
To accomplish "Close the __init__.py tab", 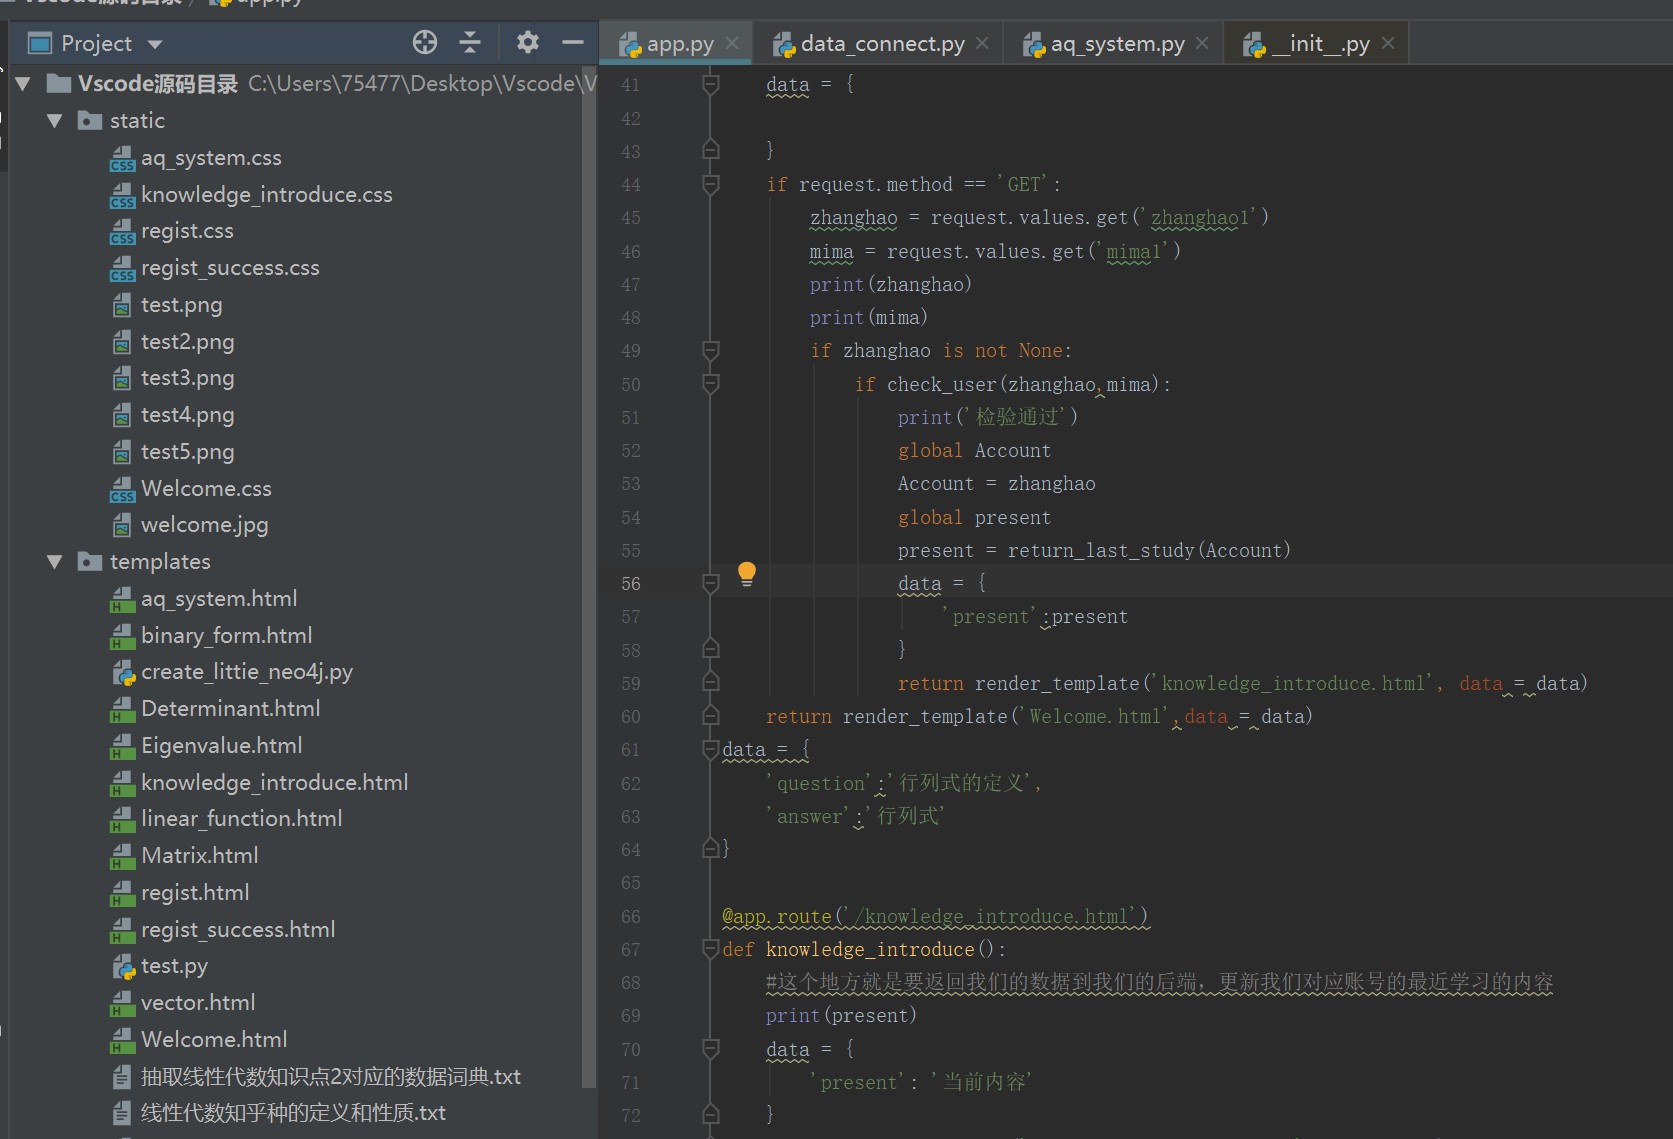I will click(x=1388, y=43).
